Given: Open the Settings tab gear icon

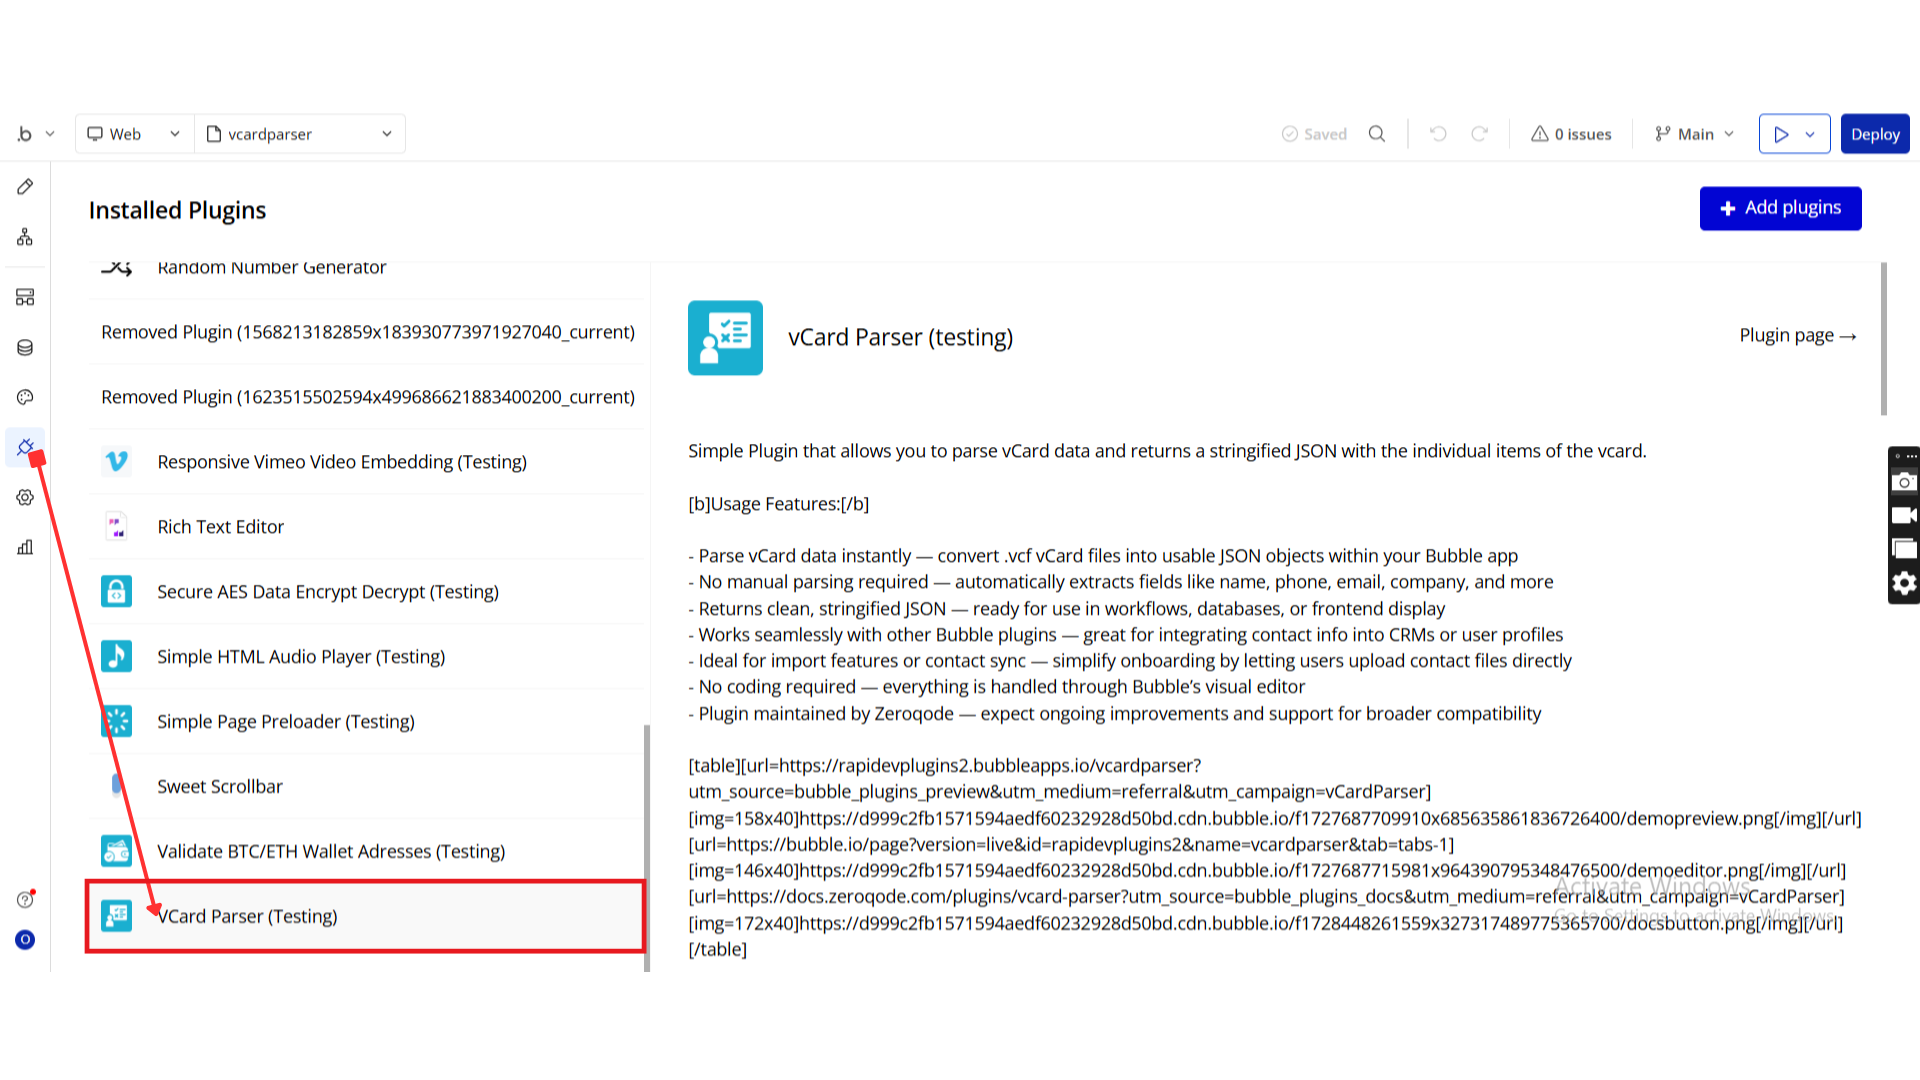Looking at the screenshot, I should click(25, 497).
